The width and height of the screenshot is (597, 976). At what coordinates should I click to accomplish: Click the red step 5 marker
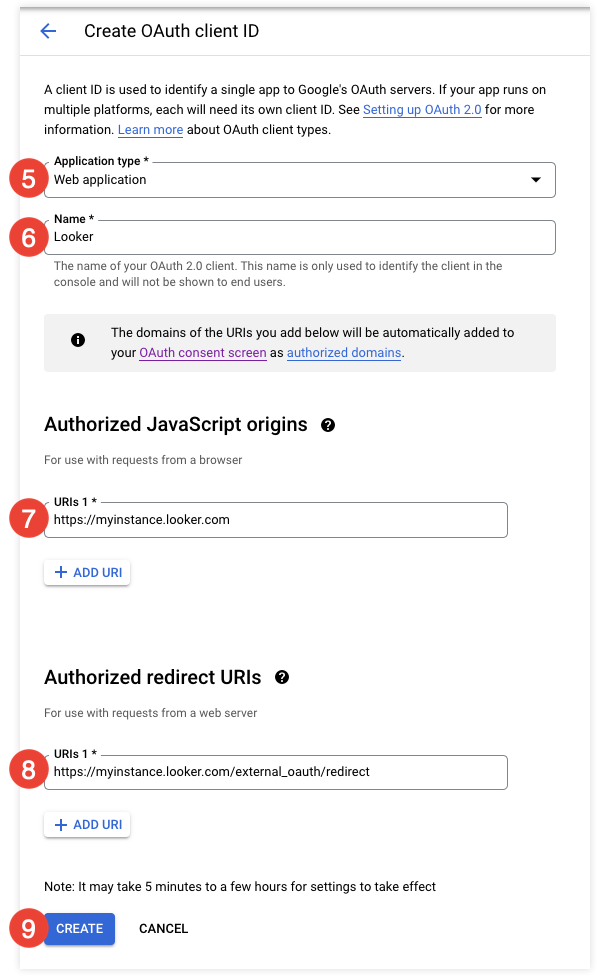[x=29, y=179]
